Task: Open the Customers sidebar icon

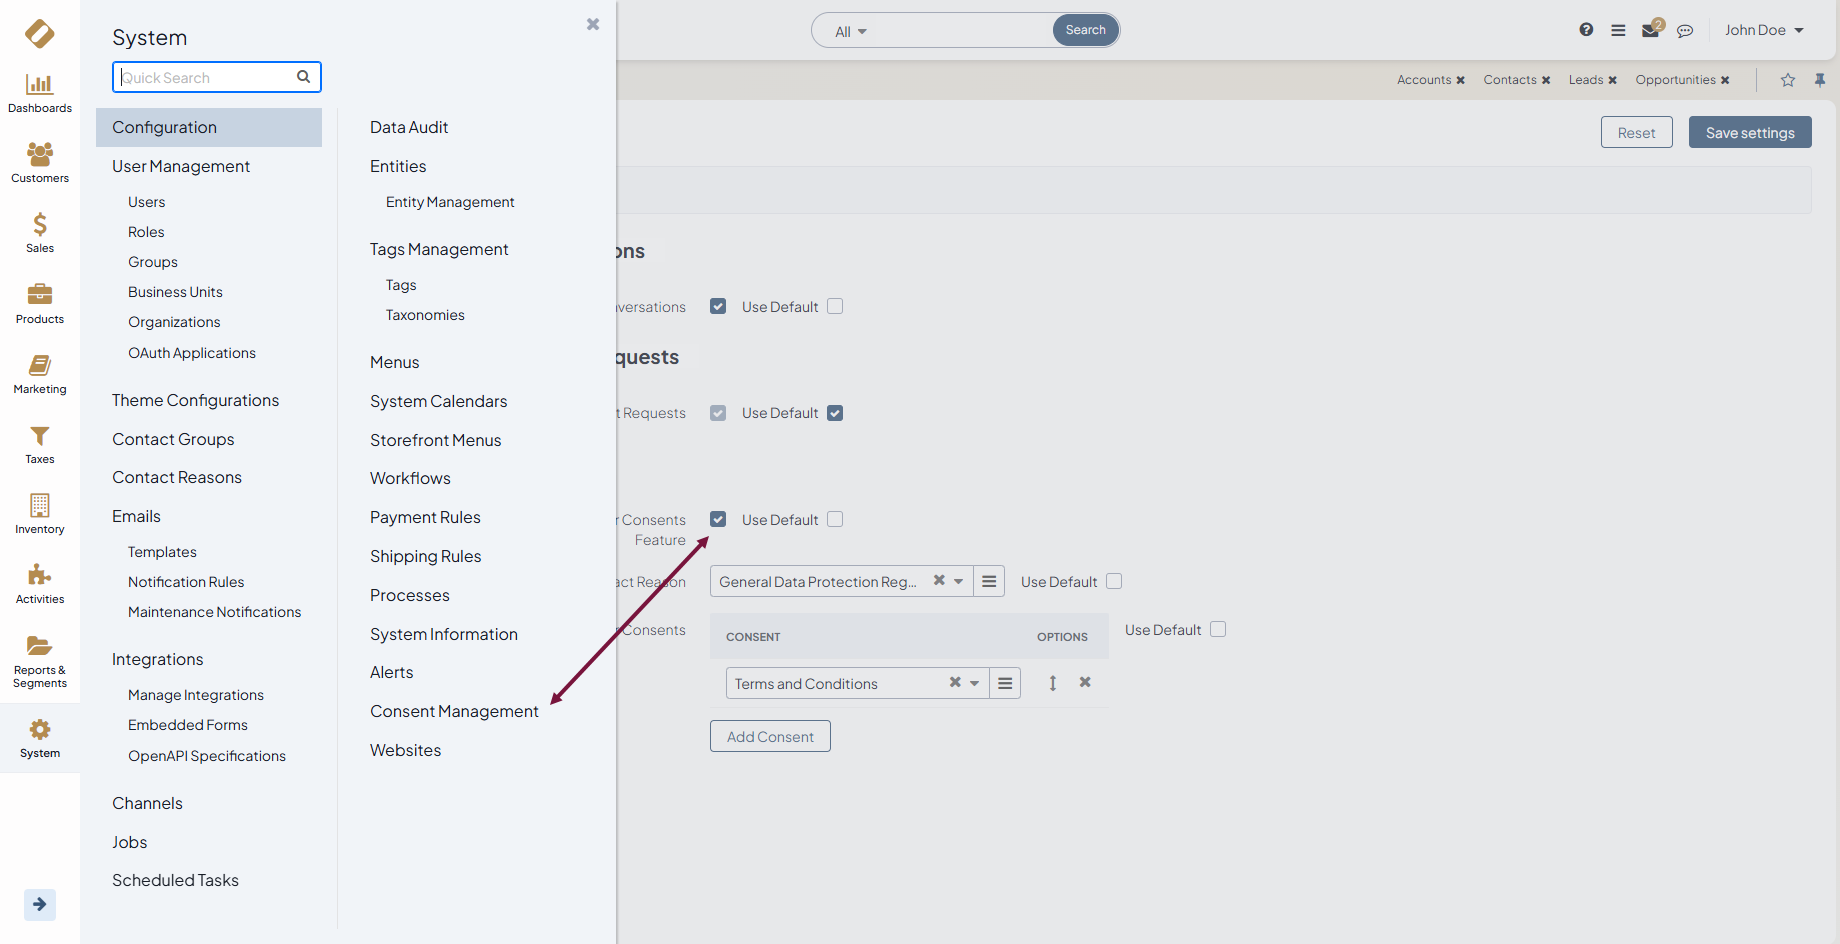Action: [39, 163]
